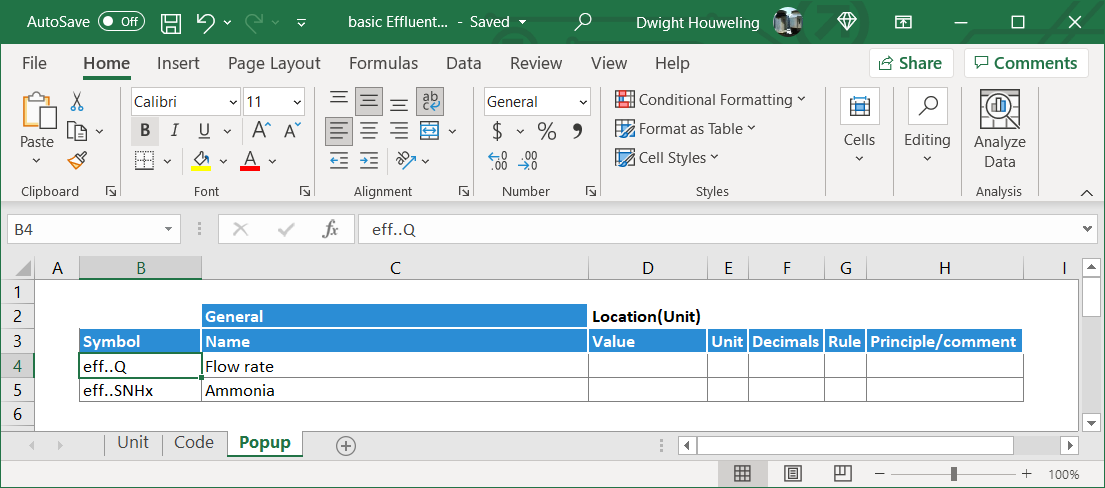
Task: Click the Save floppy disk icon
Action: point(171,22)
